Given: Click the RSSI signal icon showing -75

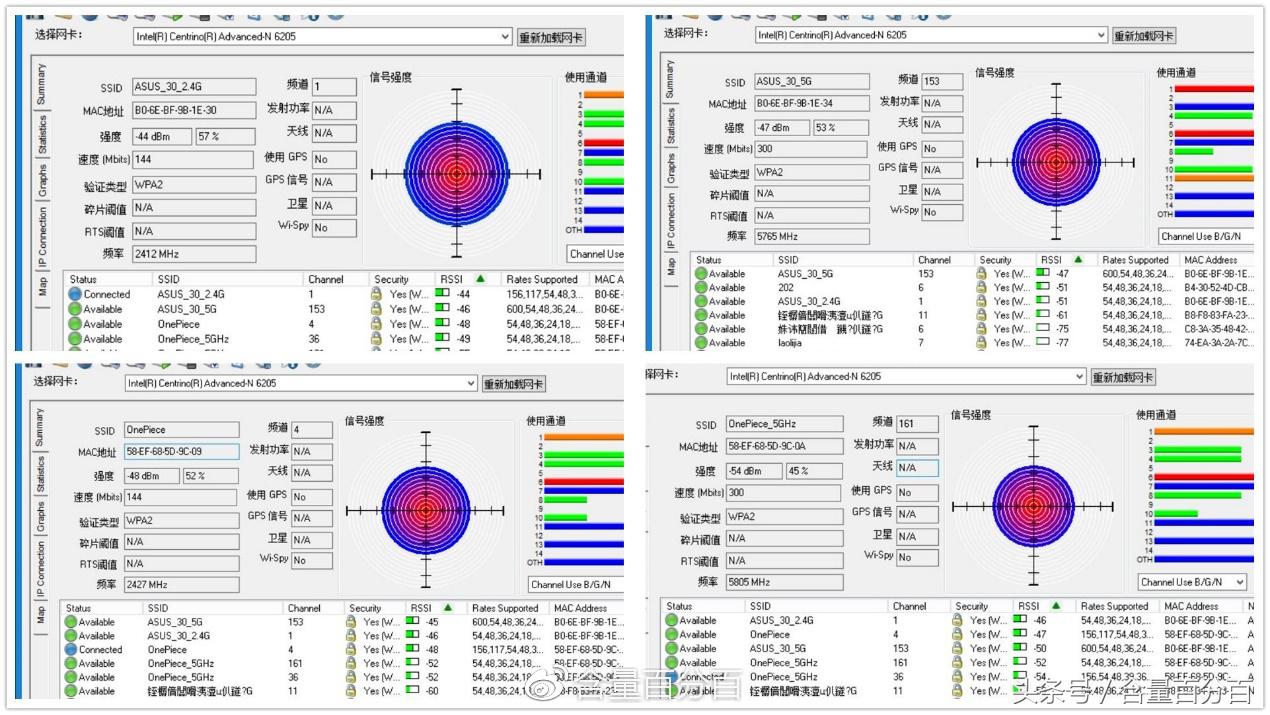Looking at the screenshot, I should [x=1042, y=329].
